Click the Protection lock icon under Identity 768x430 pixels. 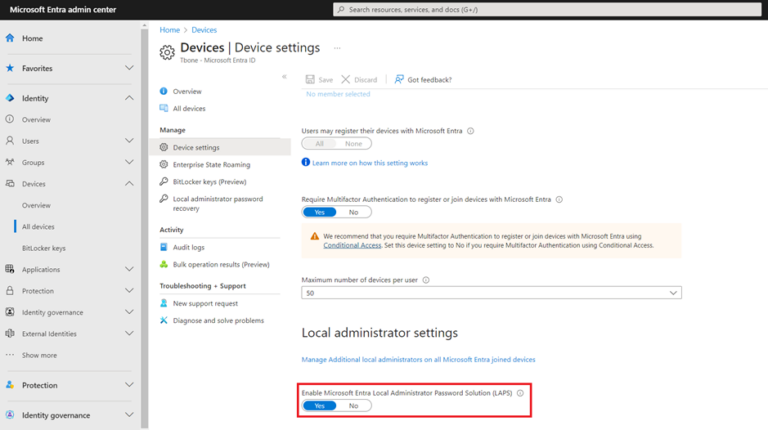tap(10, 290)
